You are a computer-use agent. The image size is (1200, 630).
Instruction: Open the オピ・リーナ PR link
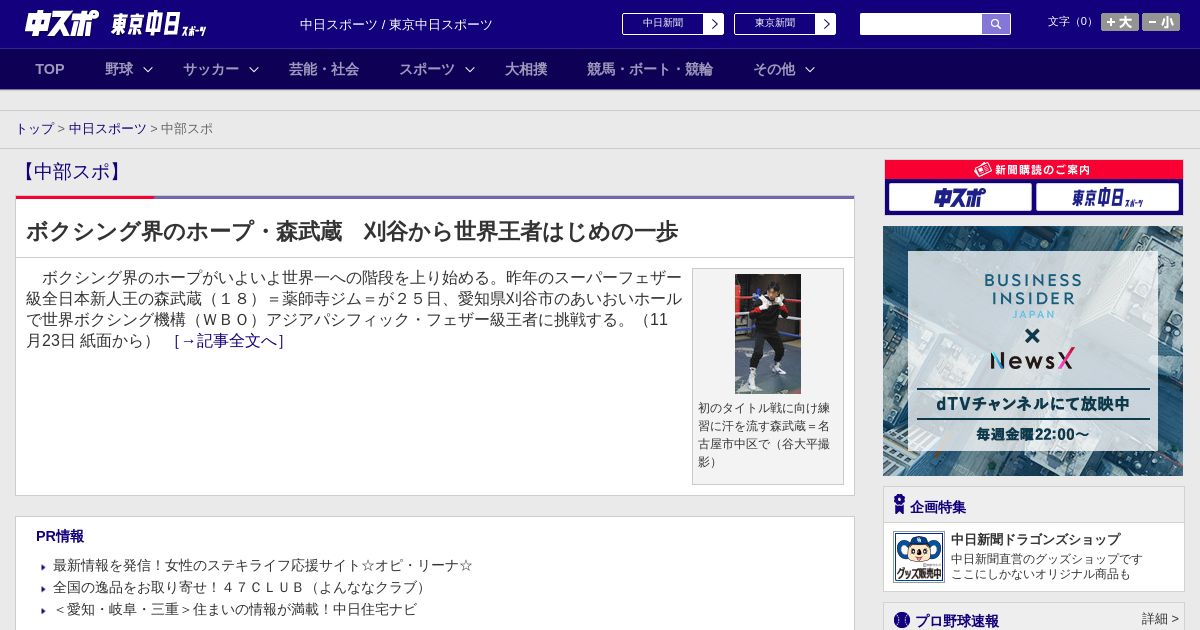coord(263,566)
